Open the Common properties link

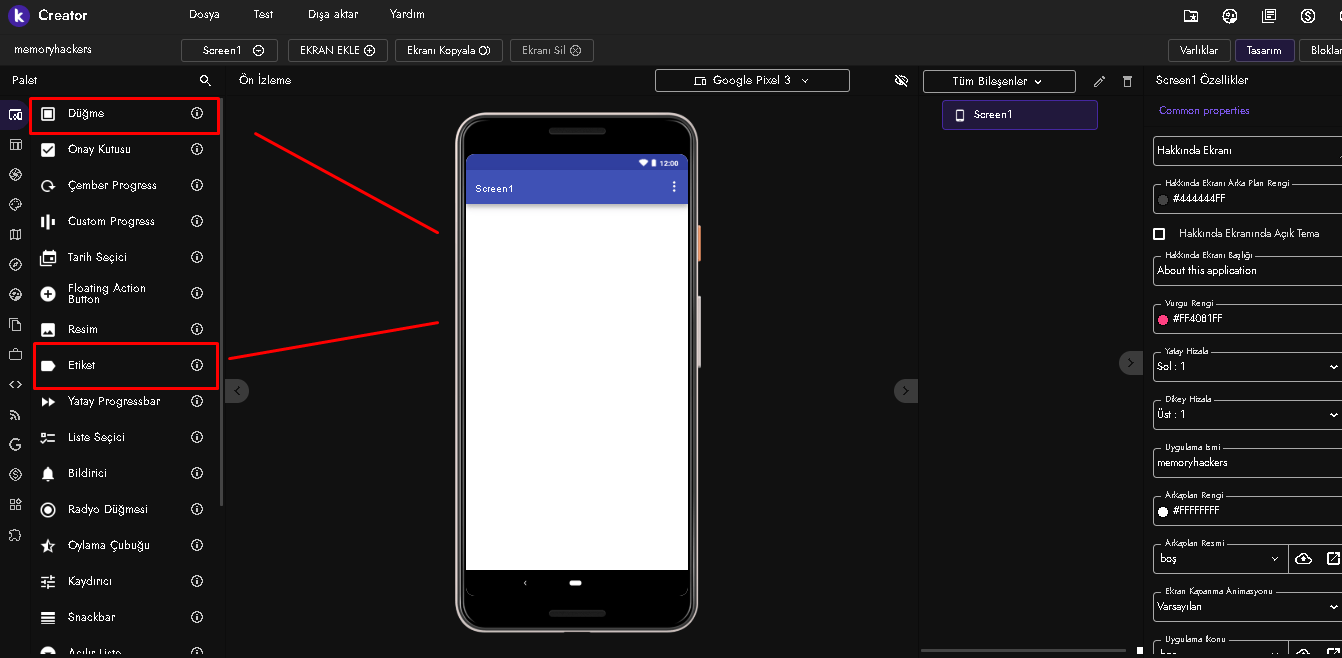click(x=1204, y=111)
